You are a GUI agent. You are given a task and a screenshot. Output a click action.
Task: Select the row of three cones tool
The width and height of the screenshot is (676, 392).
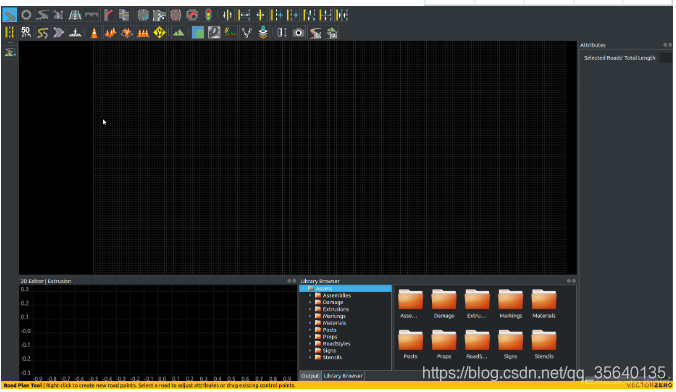143,32
